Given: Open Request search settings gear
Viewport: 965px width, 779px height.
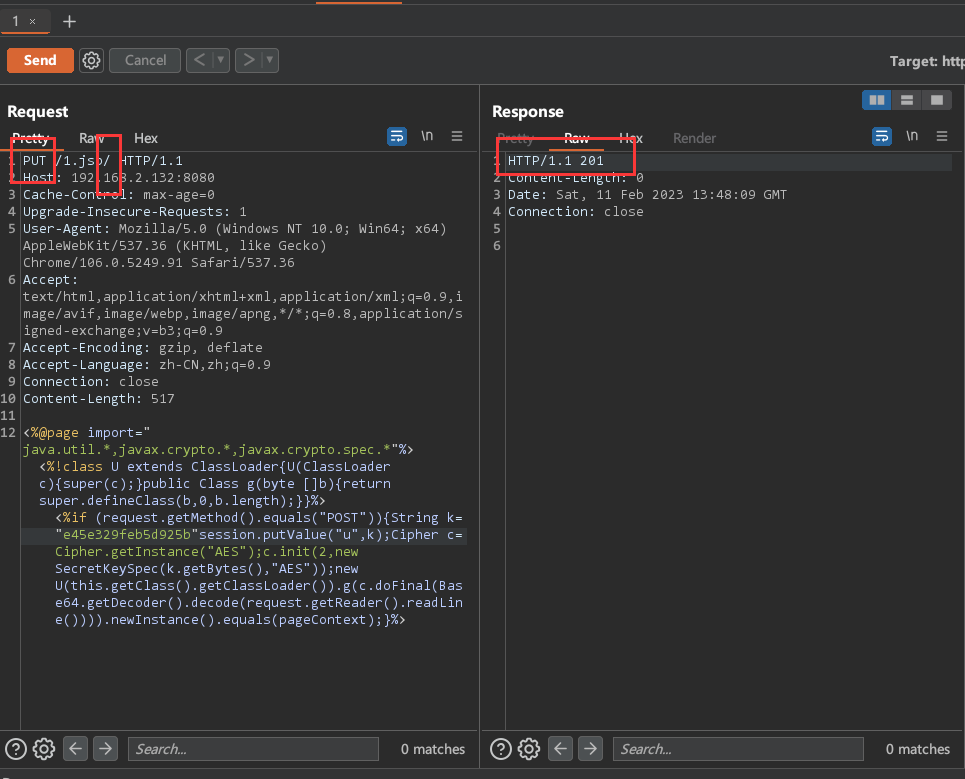Looking at the screenshot, I should (x=44, y=749).
